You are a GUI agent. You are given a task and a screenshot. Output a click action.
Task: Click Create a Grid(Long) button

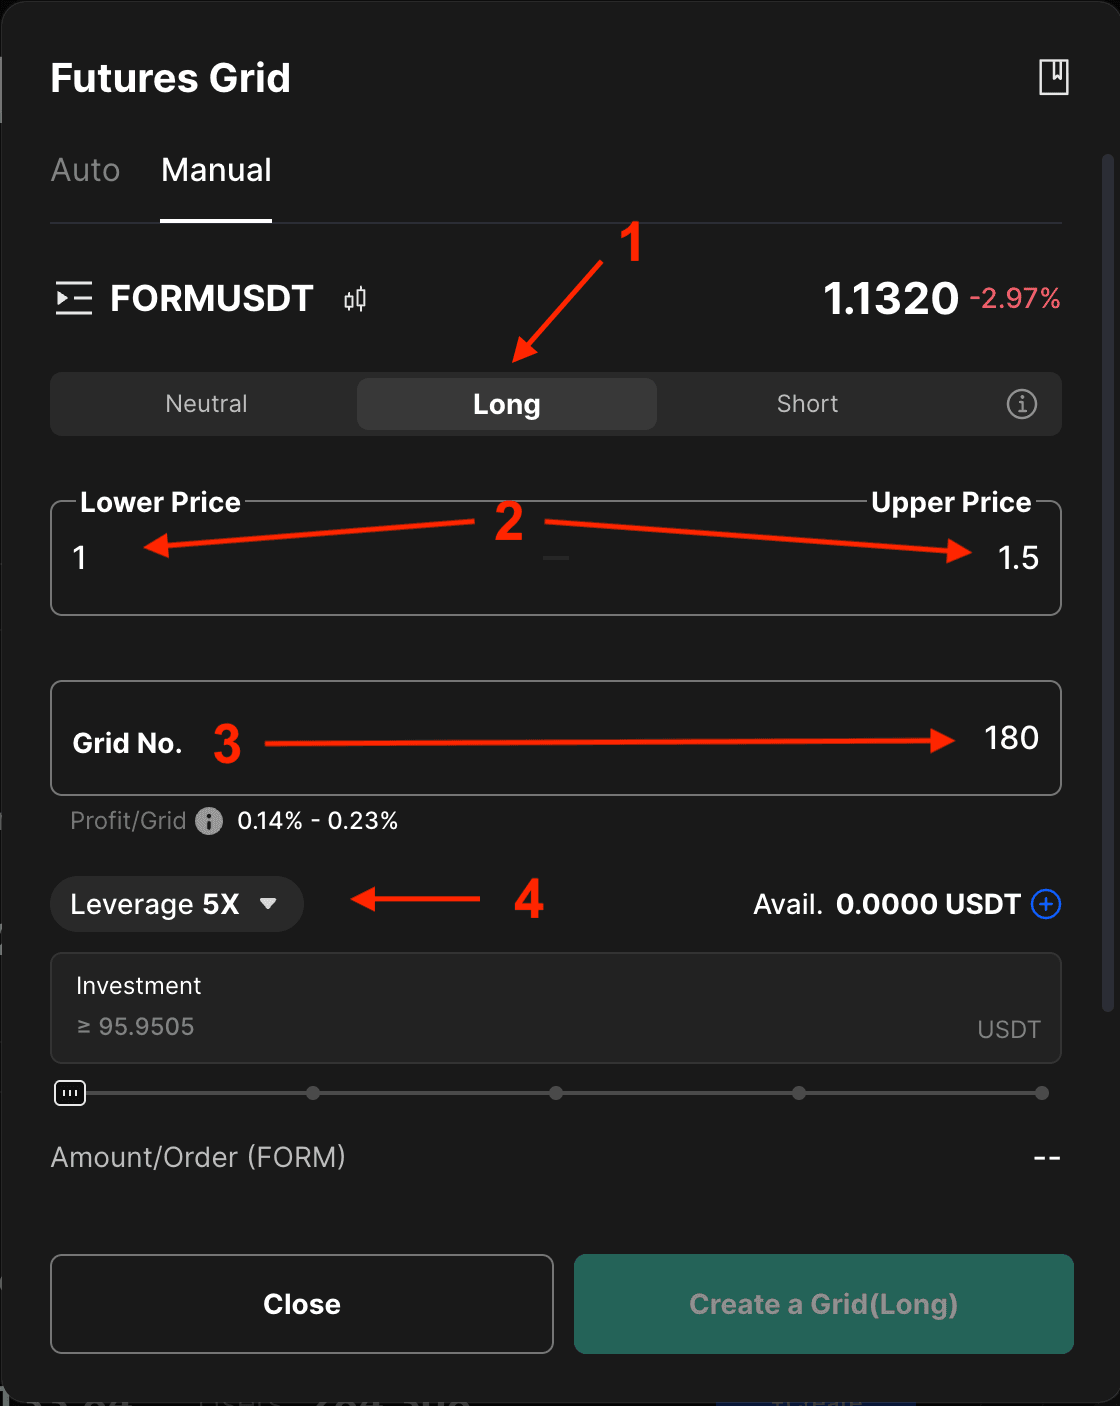pos(823,1304)
